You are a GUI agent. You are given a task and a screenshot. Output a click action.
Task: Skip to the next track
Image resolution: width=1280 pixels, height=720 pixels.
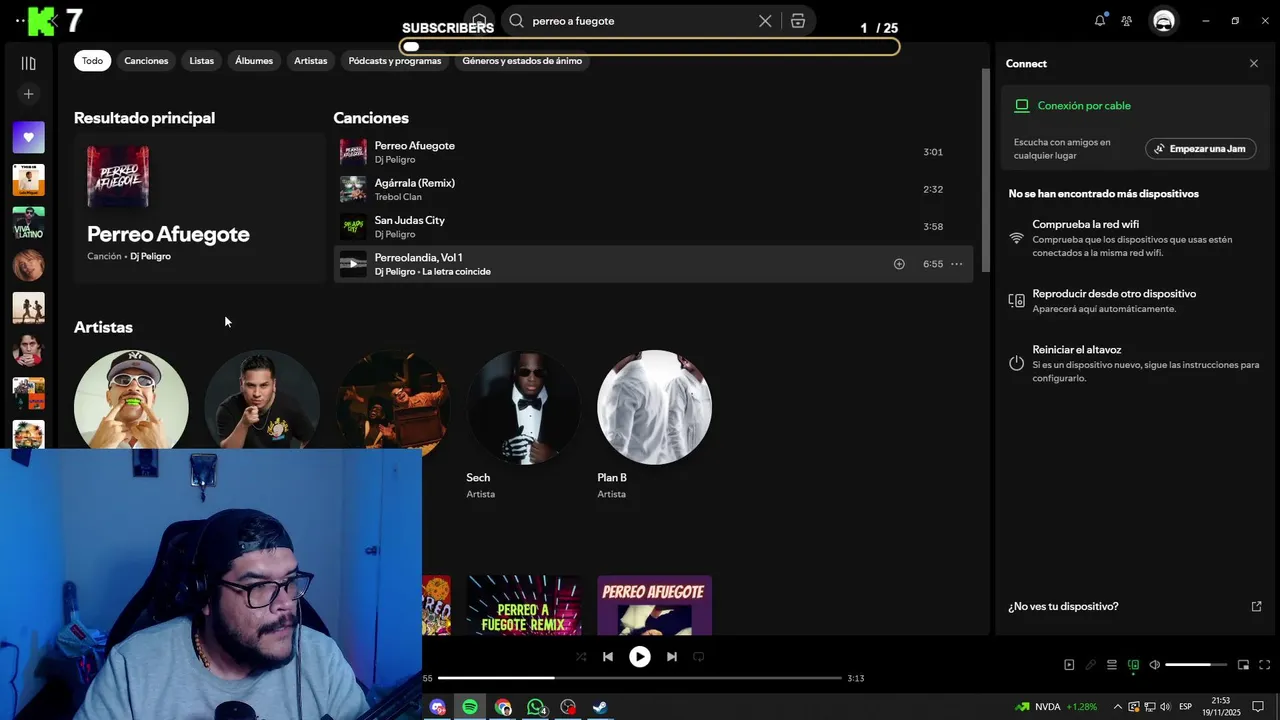point(672,657)
